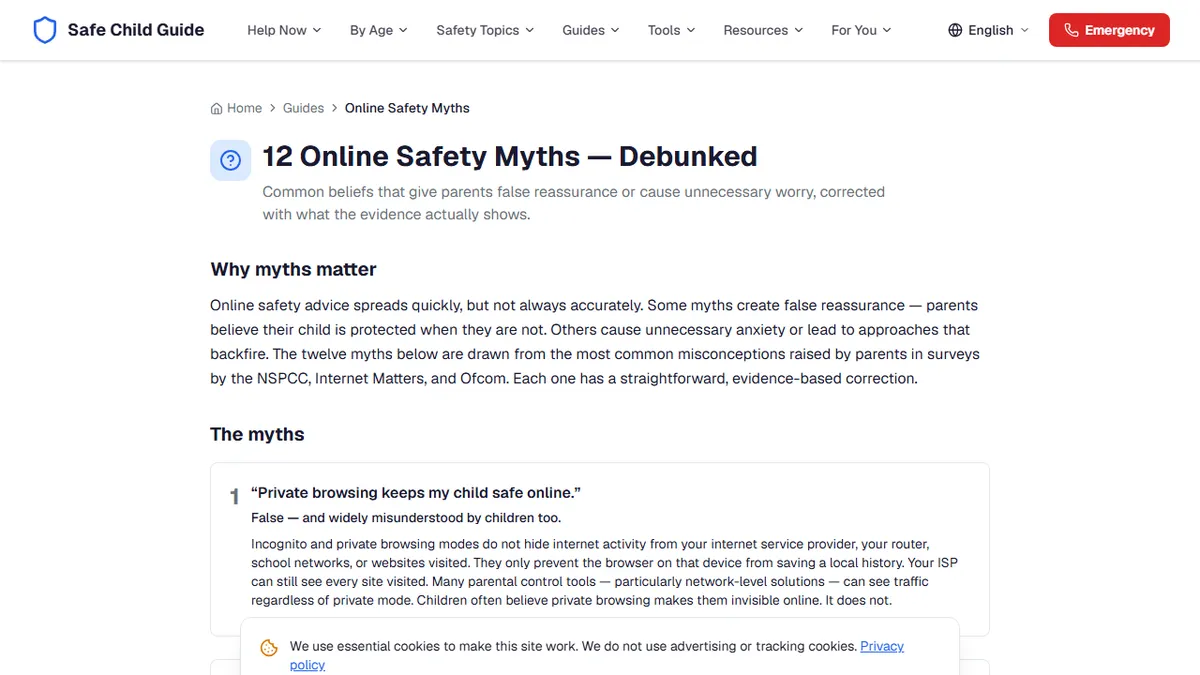This screenshot has height=675, width=1200.
Task: Click the question mark icon beside page title
Action: tap(230, 160)
